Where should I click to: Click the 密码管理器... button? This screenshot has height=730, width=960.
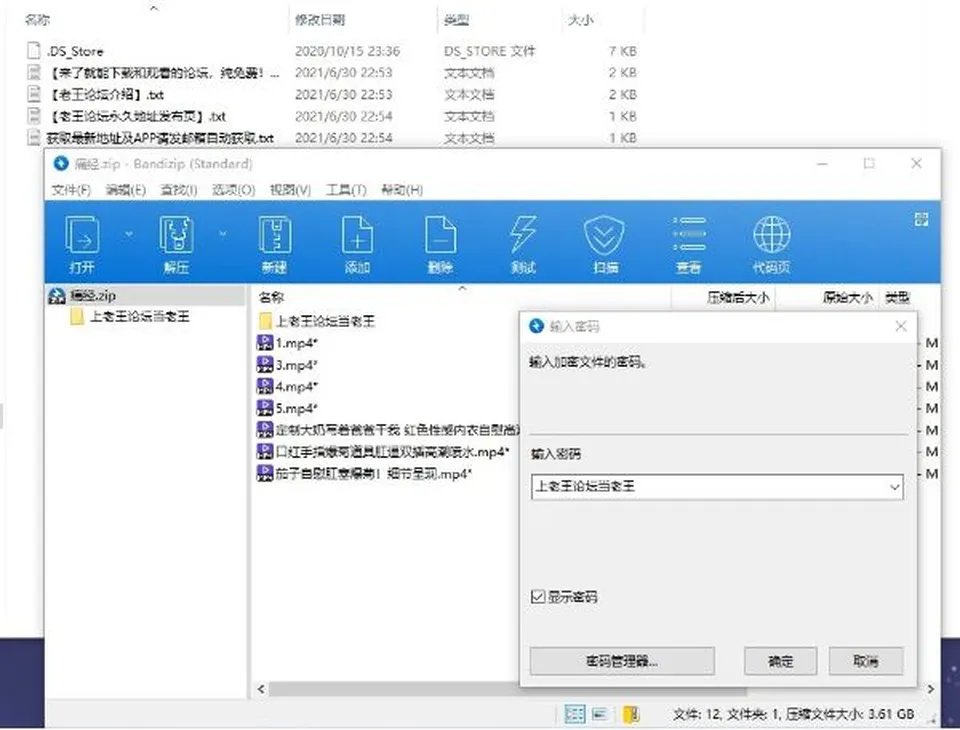coord(622,661)
